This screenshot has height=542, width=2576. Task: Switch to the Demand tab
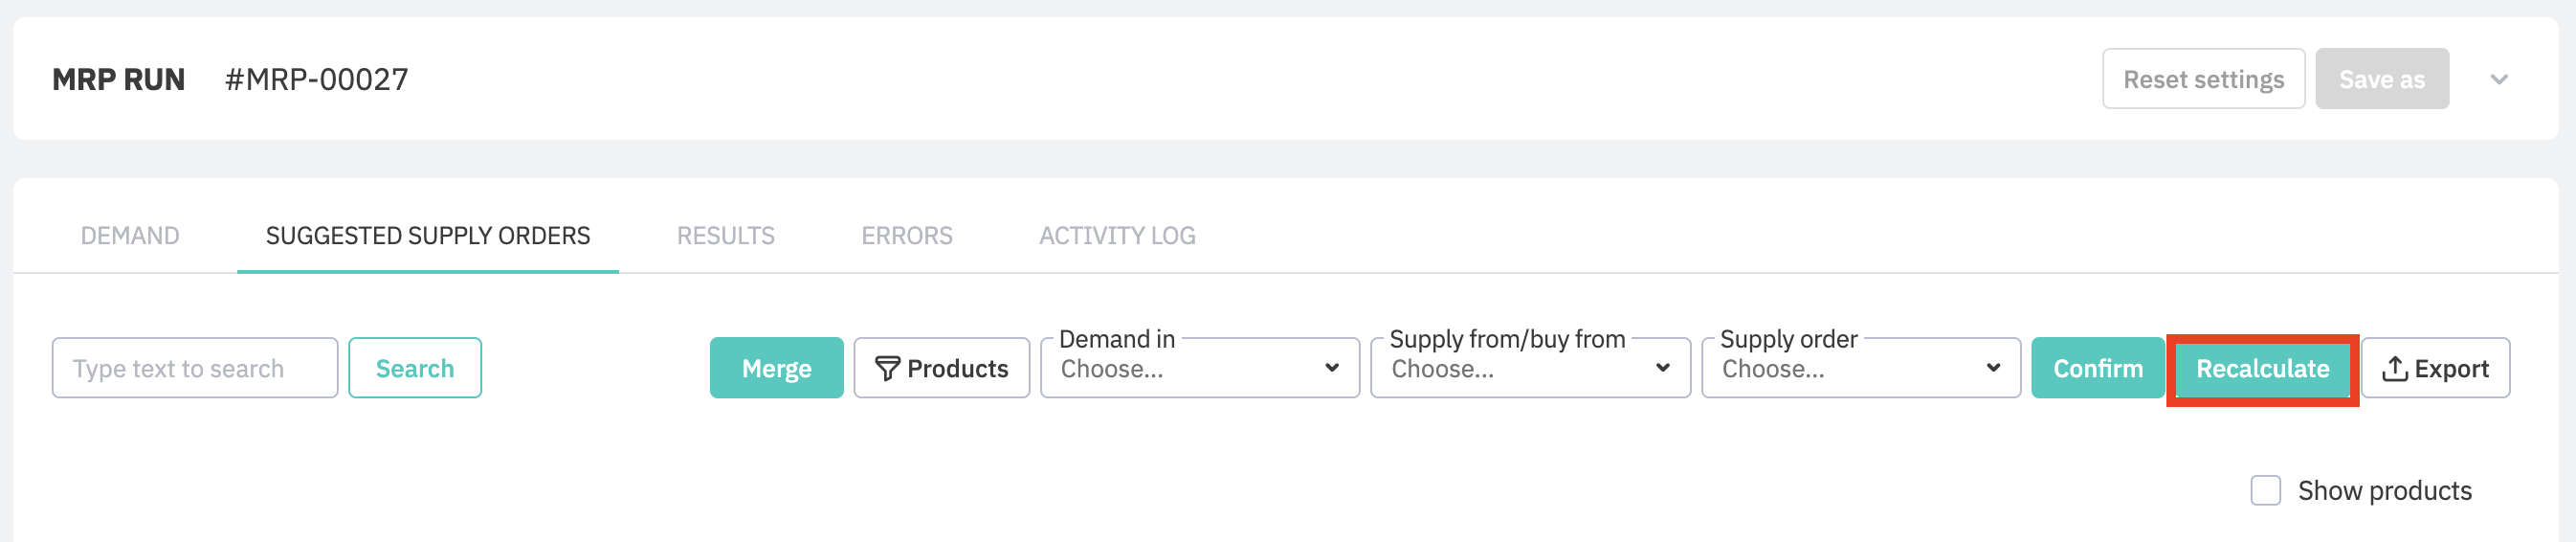(130, 236)
